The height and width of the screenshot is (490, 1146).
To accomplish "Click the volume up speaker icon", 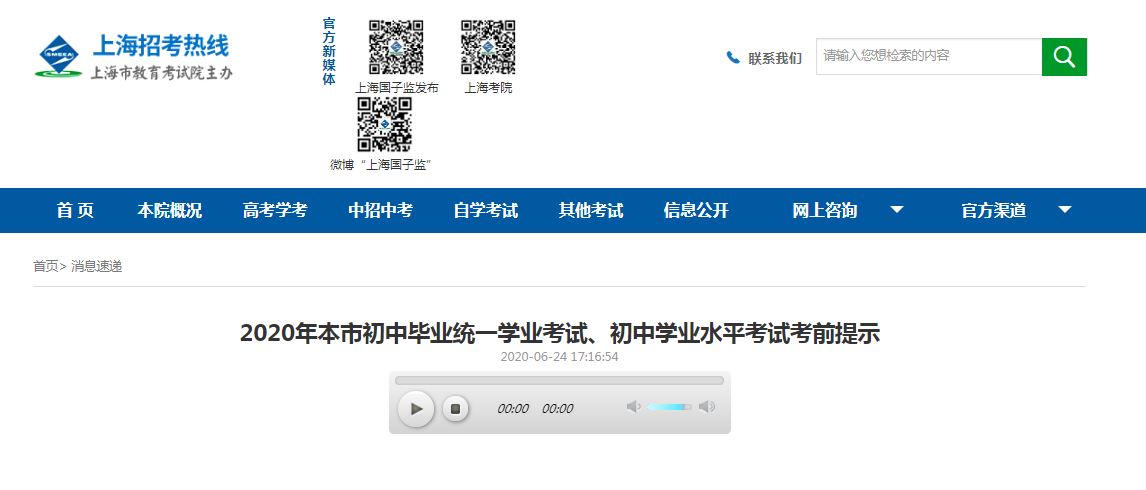I will (x=707, y=407).
